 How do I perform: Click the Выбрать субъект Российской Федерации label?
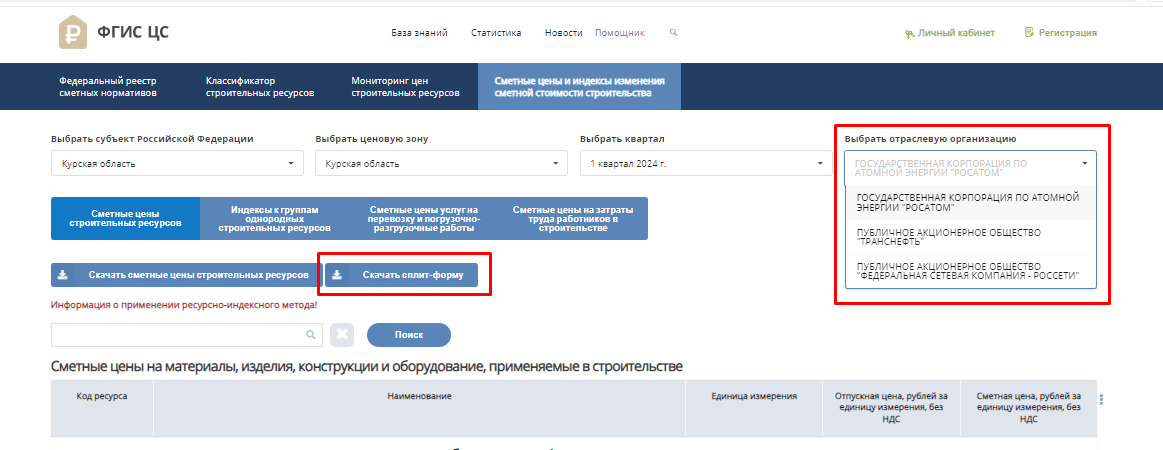[x=152, y=139]
